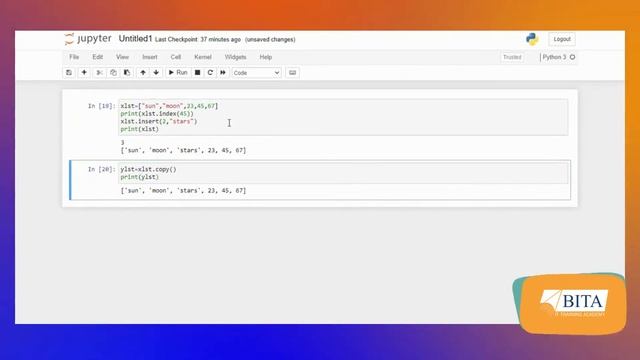Open the Insert menu
Screen dimensions: 640x360
150,57
